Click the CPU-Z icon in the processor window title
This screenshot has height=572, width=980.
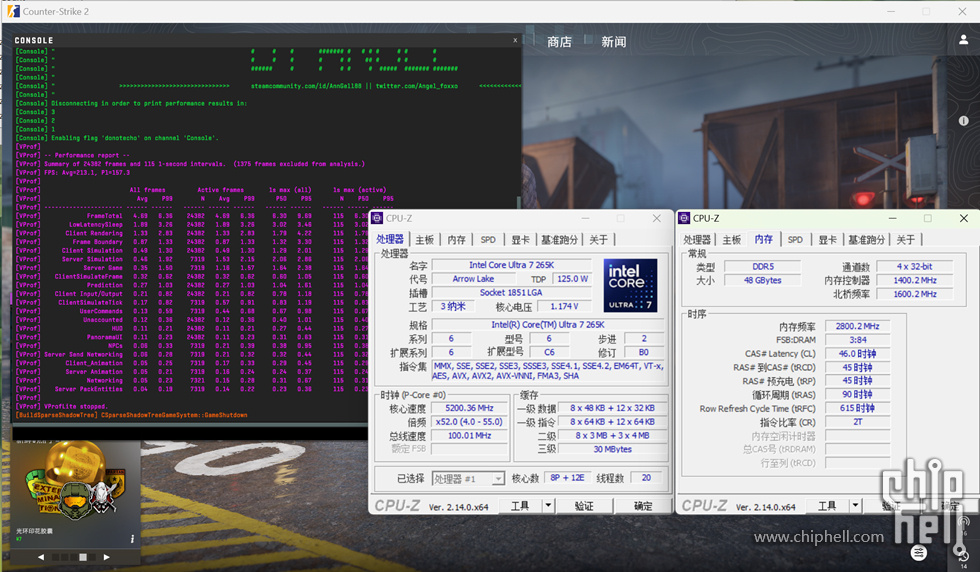(x=377, y=218)
